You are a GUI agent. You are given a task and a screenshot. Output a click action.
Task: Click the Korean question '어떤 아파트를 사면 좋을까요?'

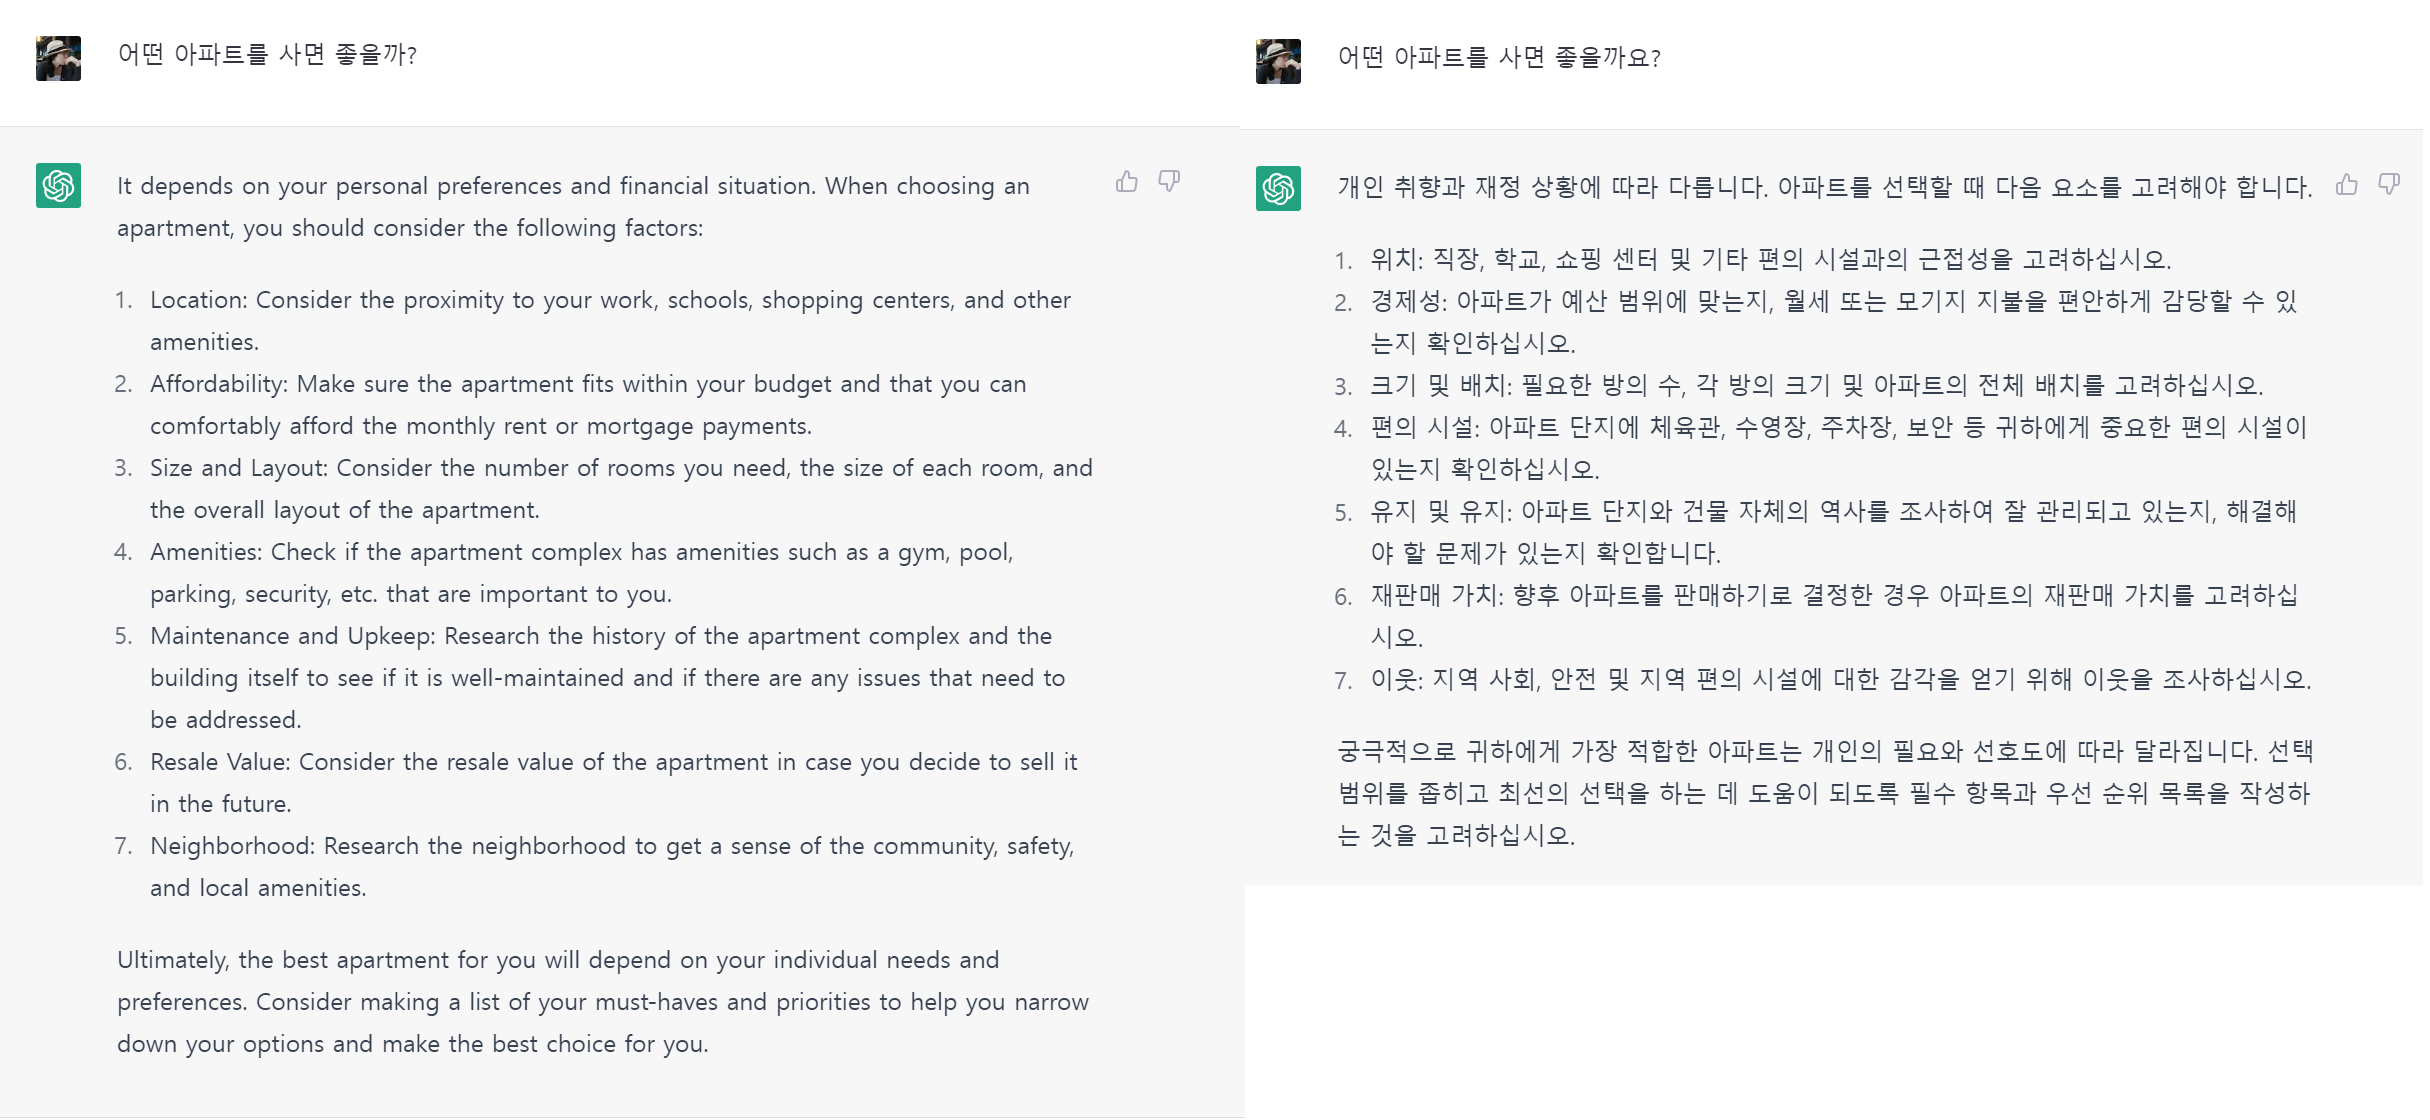point(1499,58)
